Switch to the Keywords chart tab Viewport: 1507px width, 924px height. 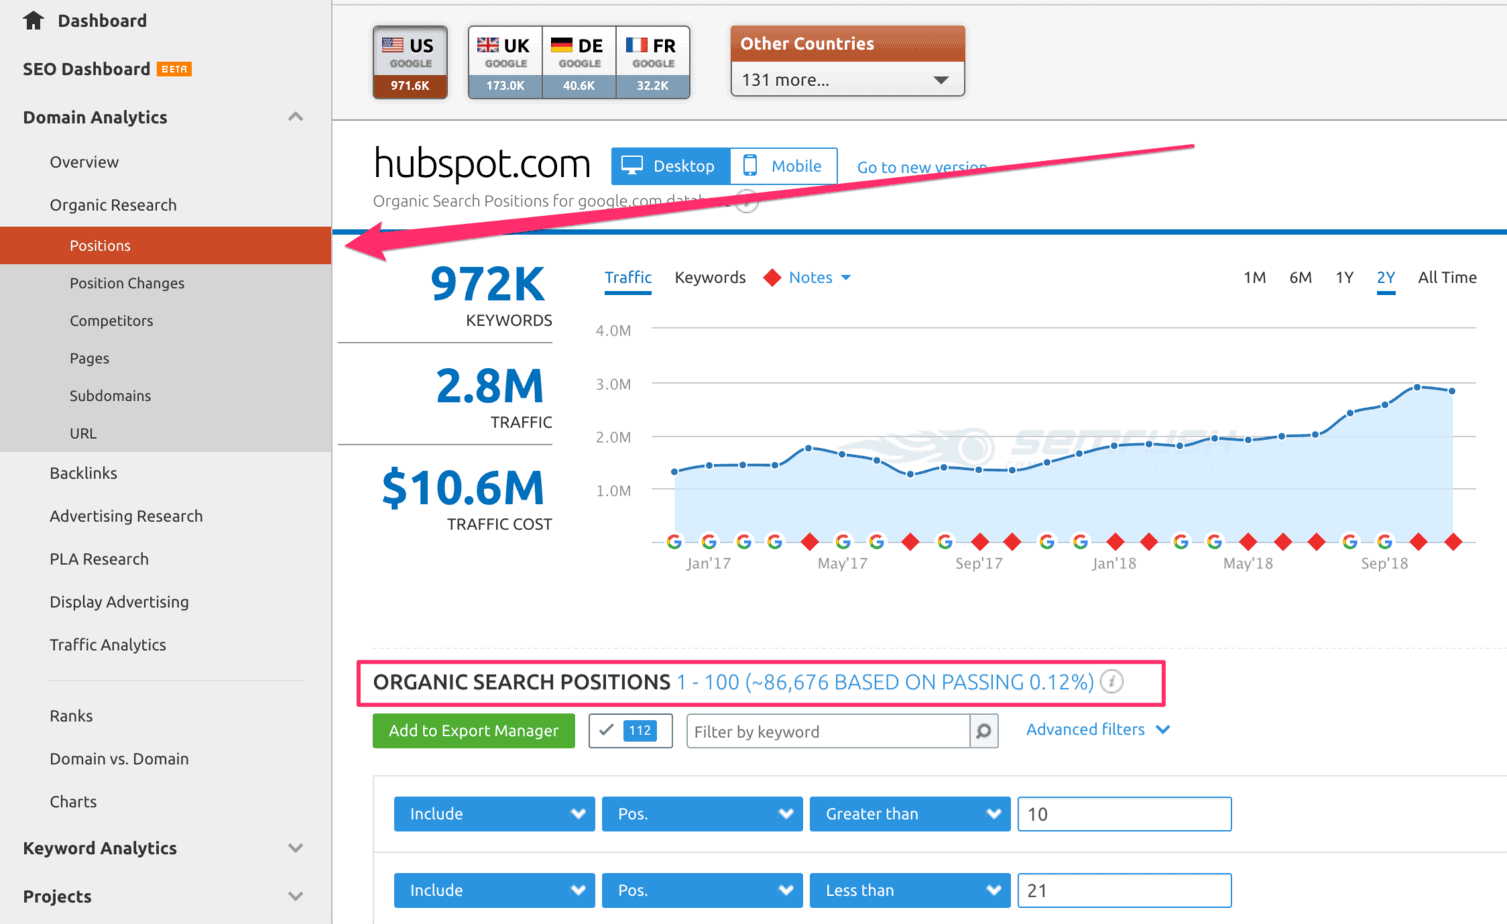click(710, 277)
